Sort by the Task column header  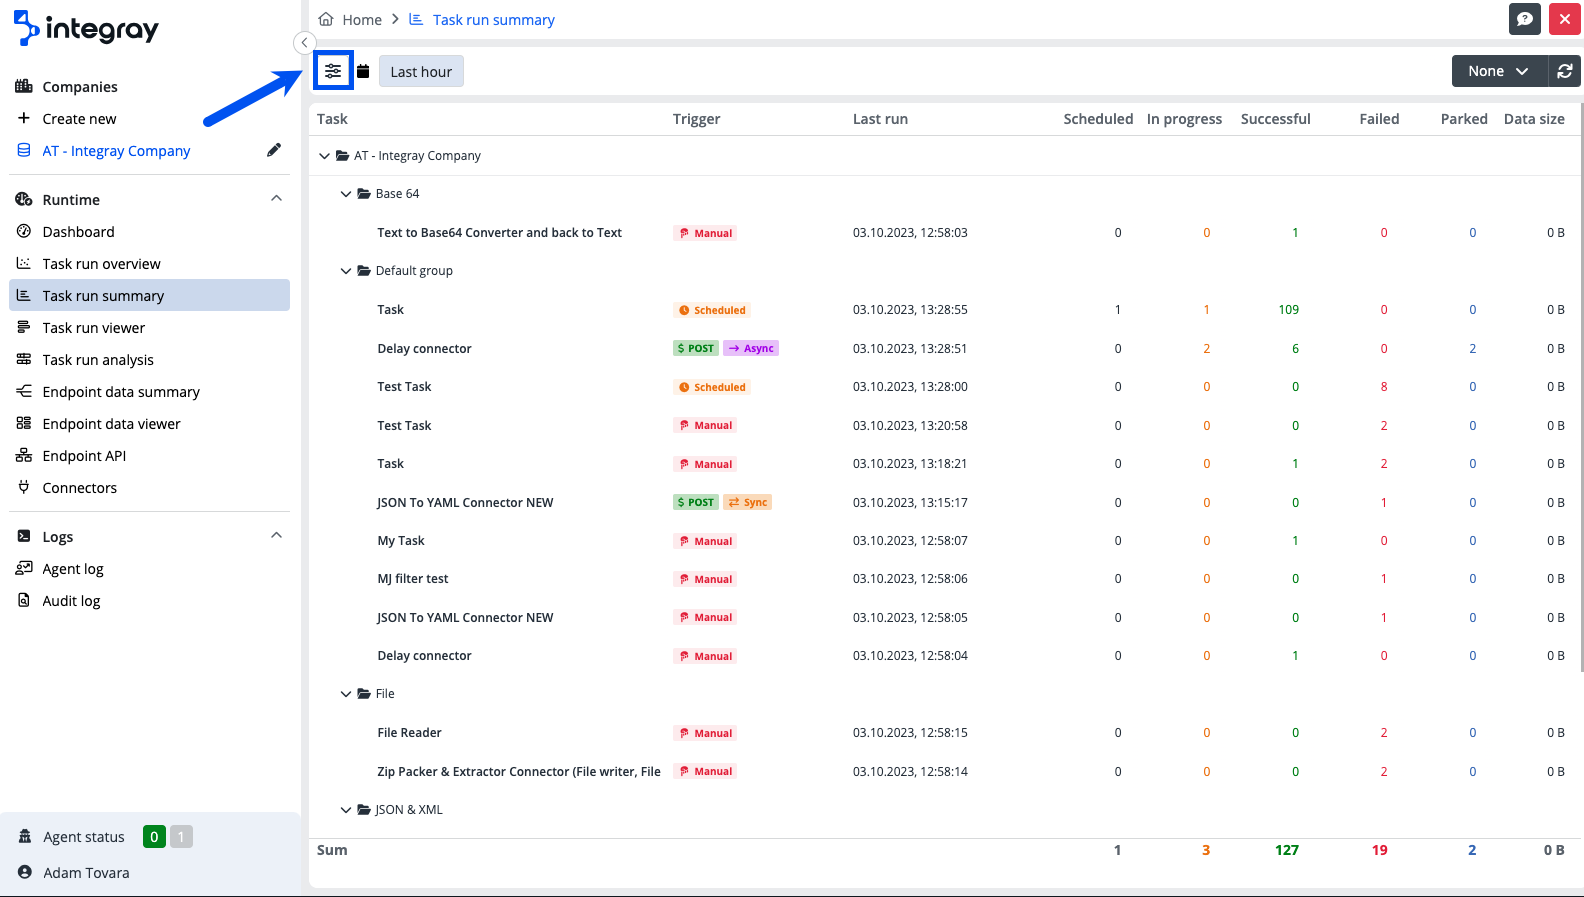click(332, 119)
